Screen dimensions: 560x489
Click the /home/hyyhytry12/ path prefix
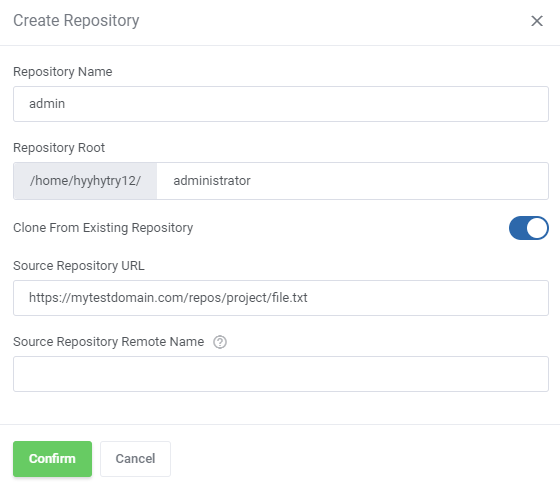pos(85,181)
